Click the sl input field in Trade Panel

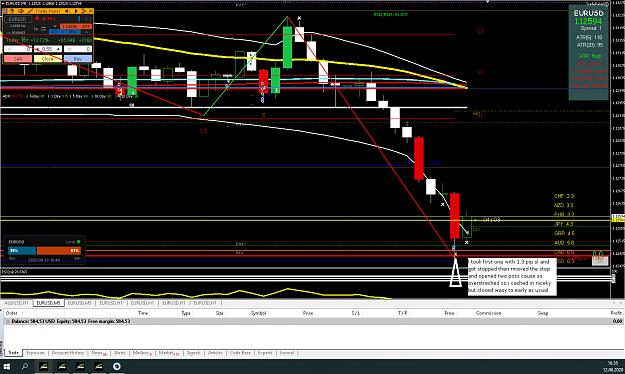click(18, 49)
